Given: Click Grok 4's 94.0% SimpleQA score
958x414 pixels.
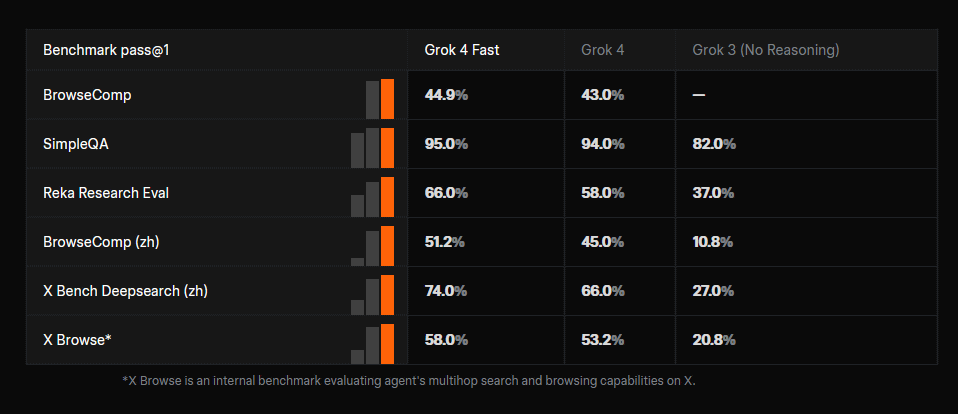Looking at the screenshot, I should coord(603,144).
